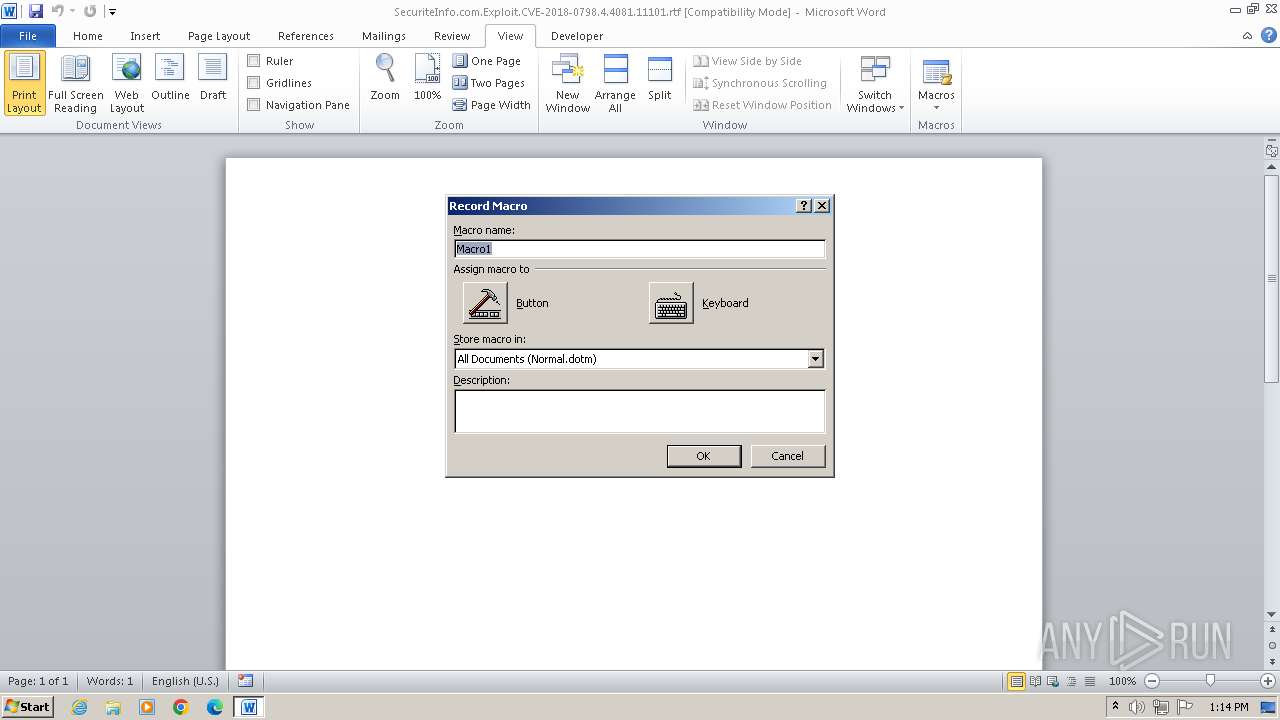Switch to Web Layout view
1280x720 pixels.
[x=127, y=84]
